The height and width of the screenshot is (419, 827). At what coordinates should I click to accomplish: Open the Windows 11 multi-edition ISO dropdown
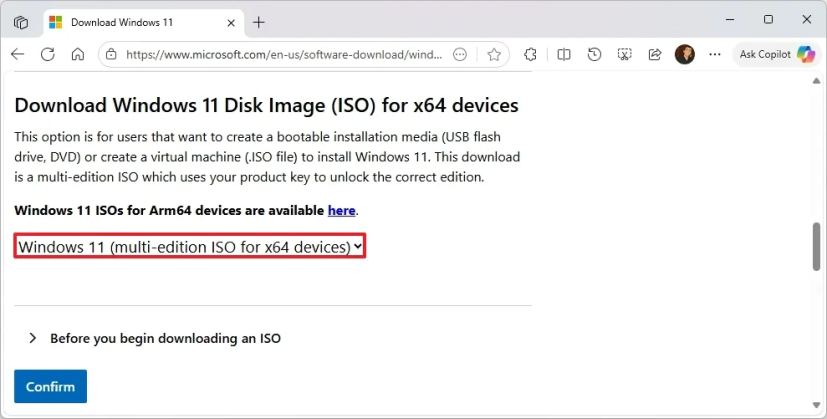point(190,246)
